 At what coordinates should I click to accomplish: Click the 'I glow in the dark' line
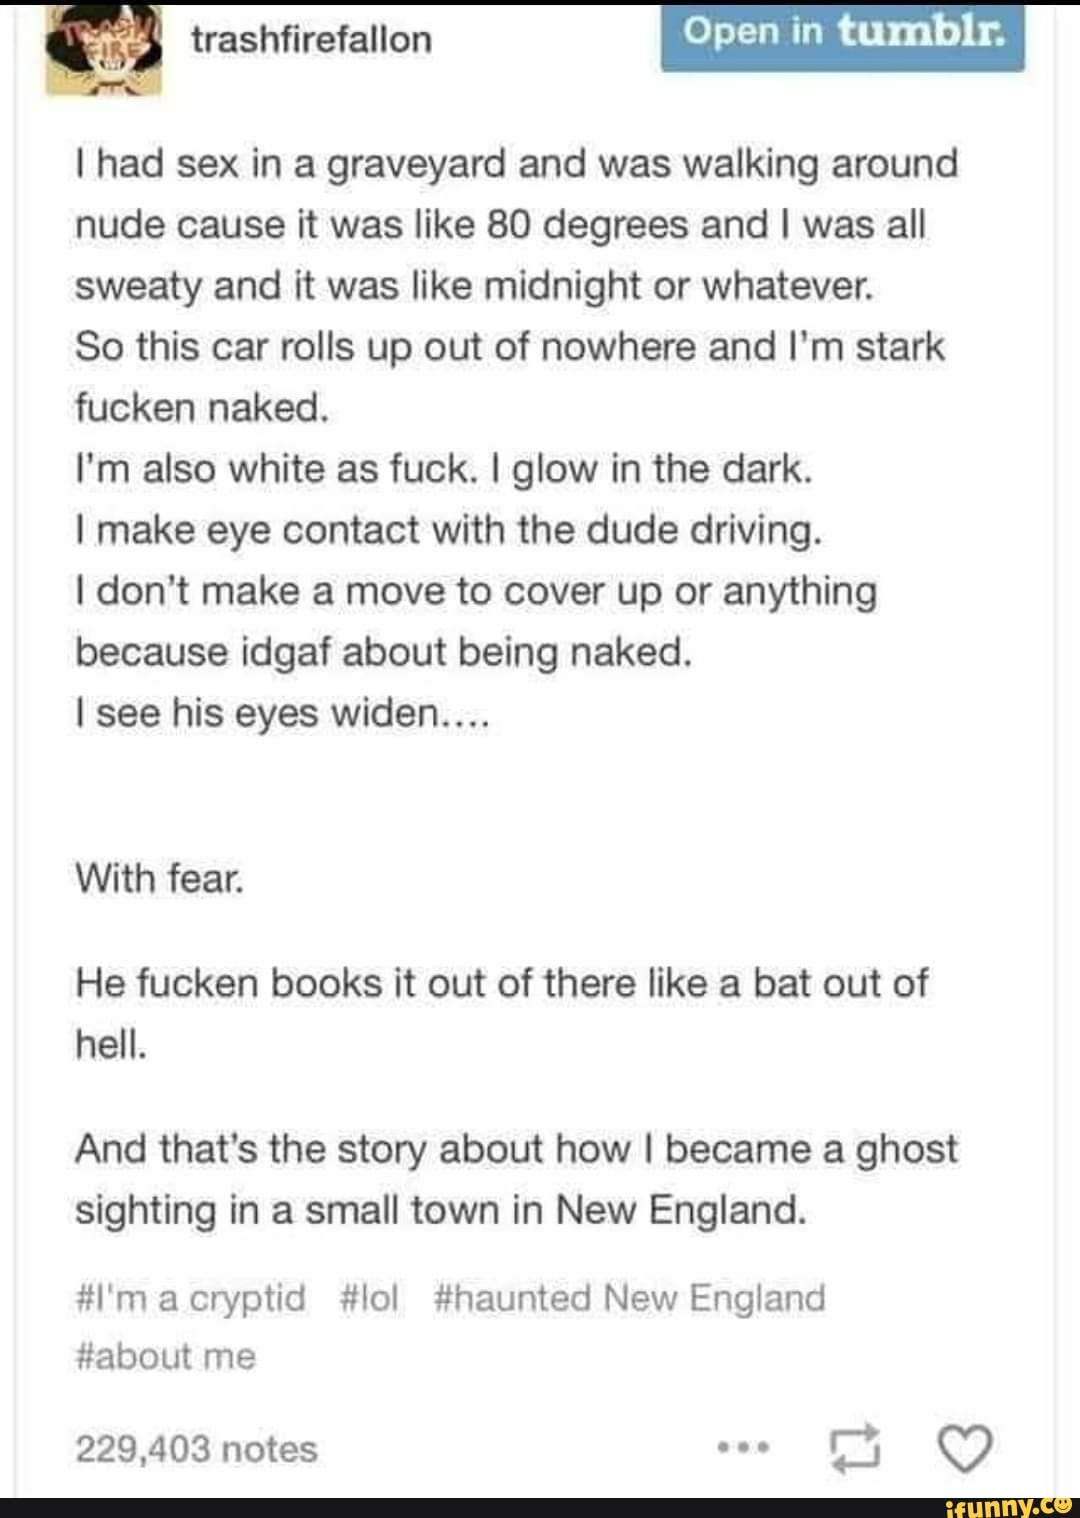pos(444,469)
